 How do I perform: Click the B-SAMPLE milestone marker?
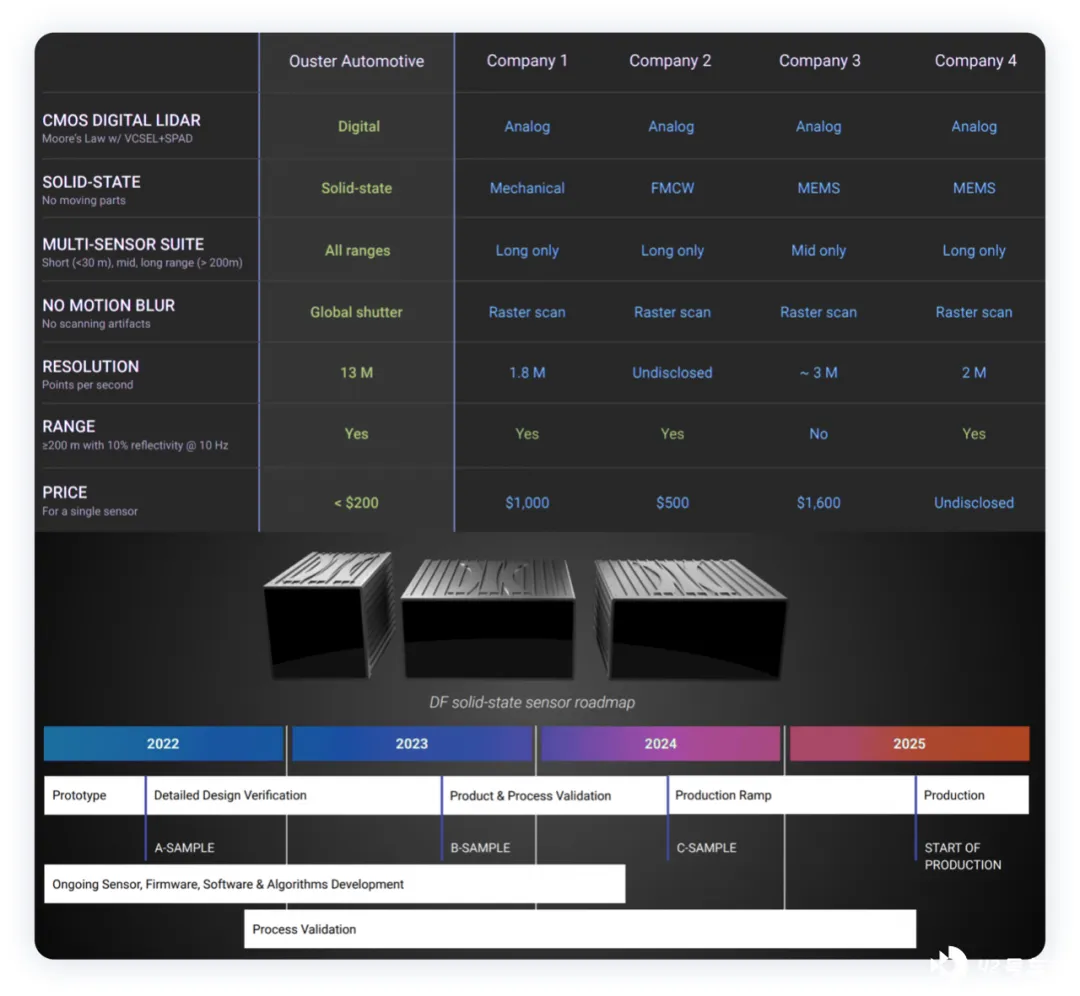[480, 847]
